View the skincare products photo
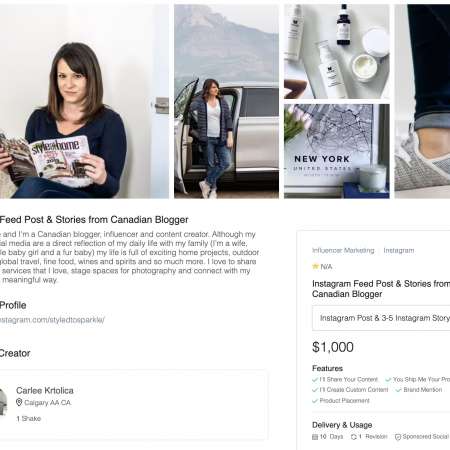This screenshot has height=450, width=450. pos(337,52)
